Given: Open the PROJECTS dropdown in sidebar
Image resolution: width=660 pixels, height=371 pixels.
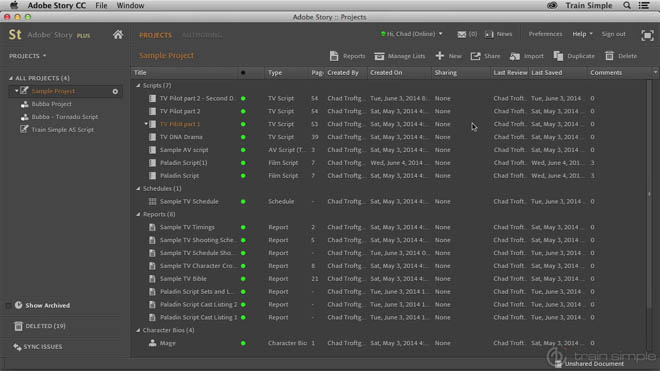Looking at the screenshot, I should point(28,56).
